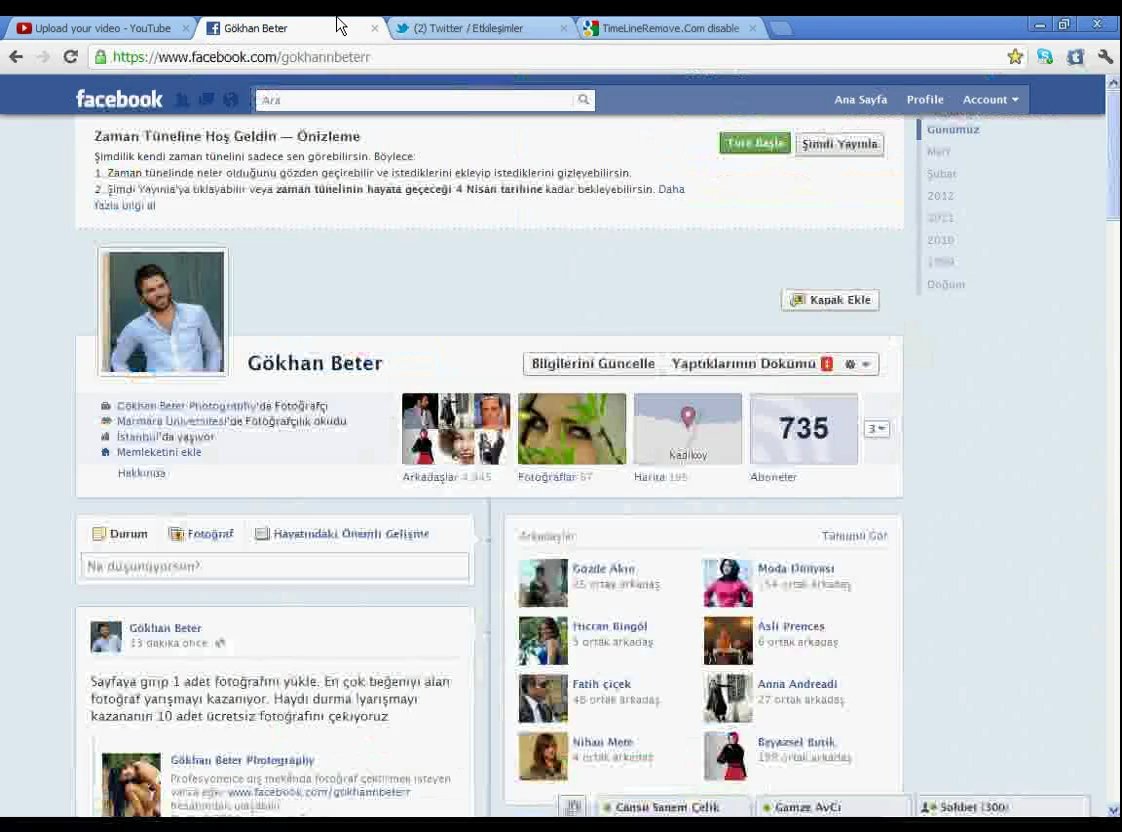Image resolution: width=1122 pixels, height=832 pixels.
Task: Open Yaptıklarının Dökümü
Action: click(743, 363)
